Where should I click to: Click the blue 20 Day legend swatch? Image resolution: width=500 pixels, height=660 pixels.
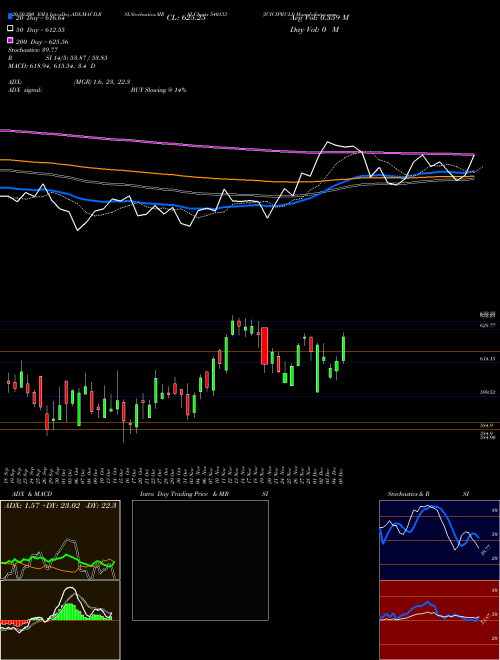coord(10,17)
